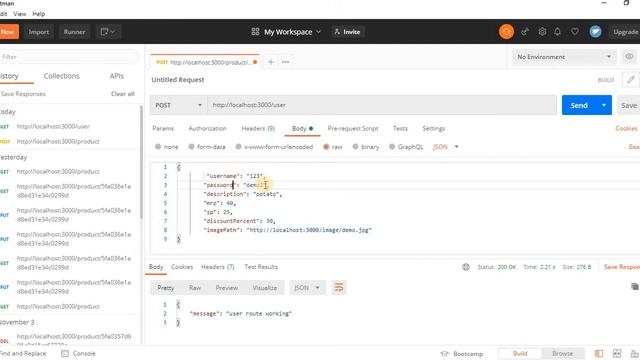
Task: Open the Params tab
Action: coord(163,129)
